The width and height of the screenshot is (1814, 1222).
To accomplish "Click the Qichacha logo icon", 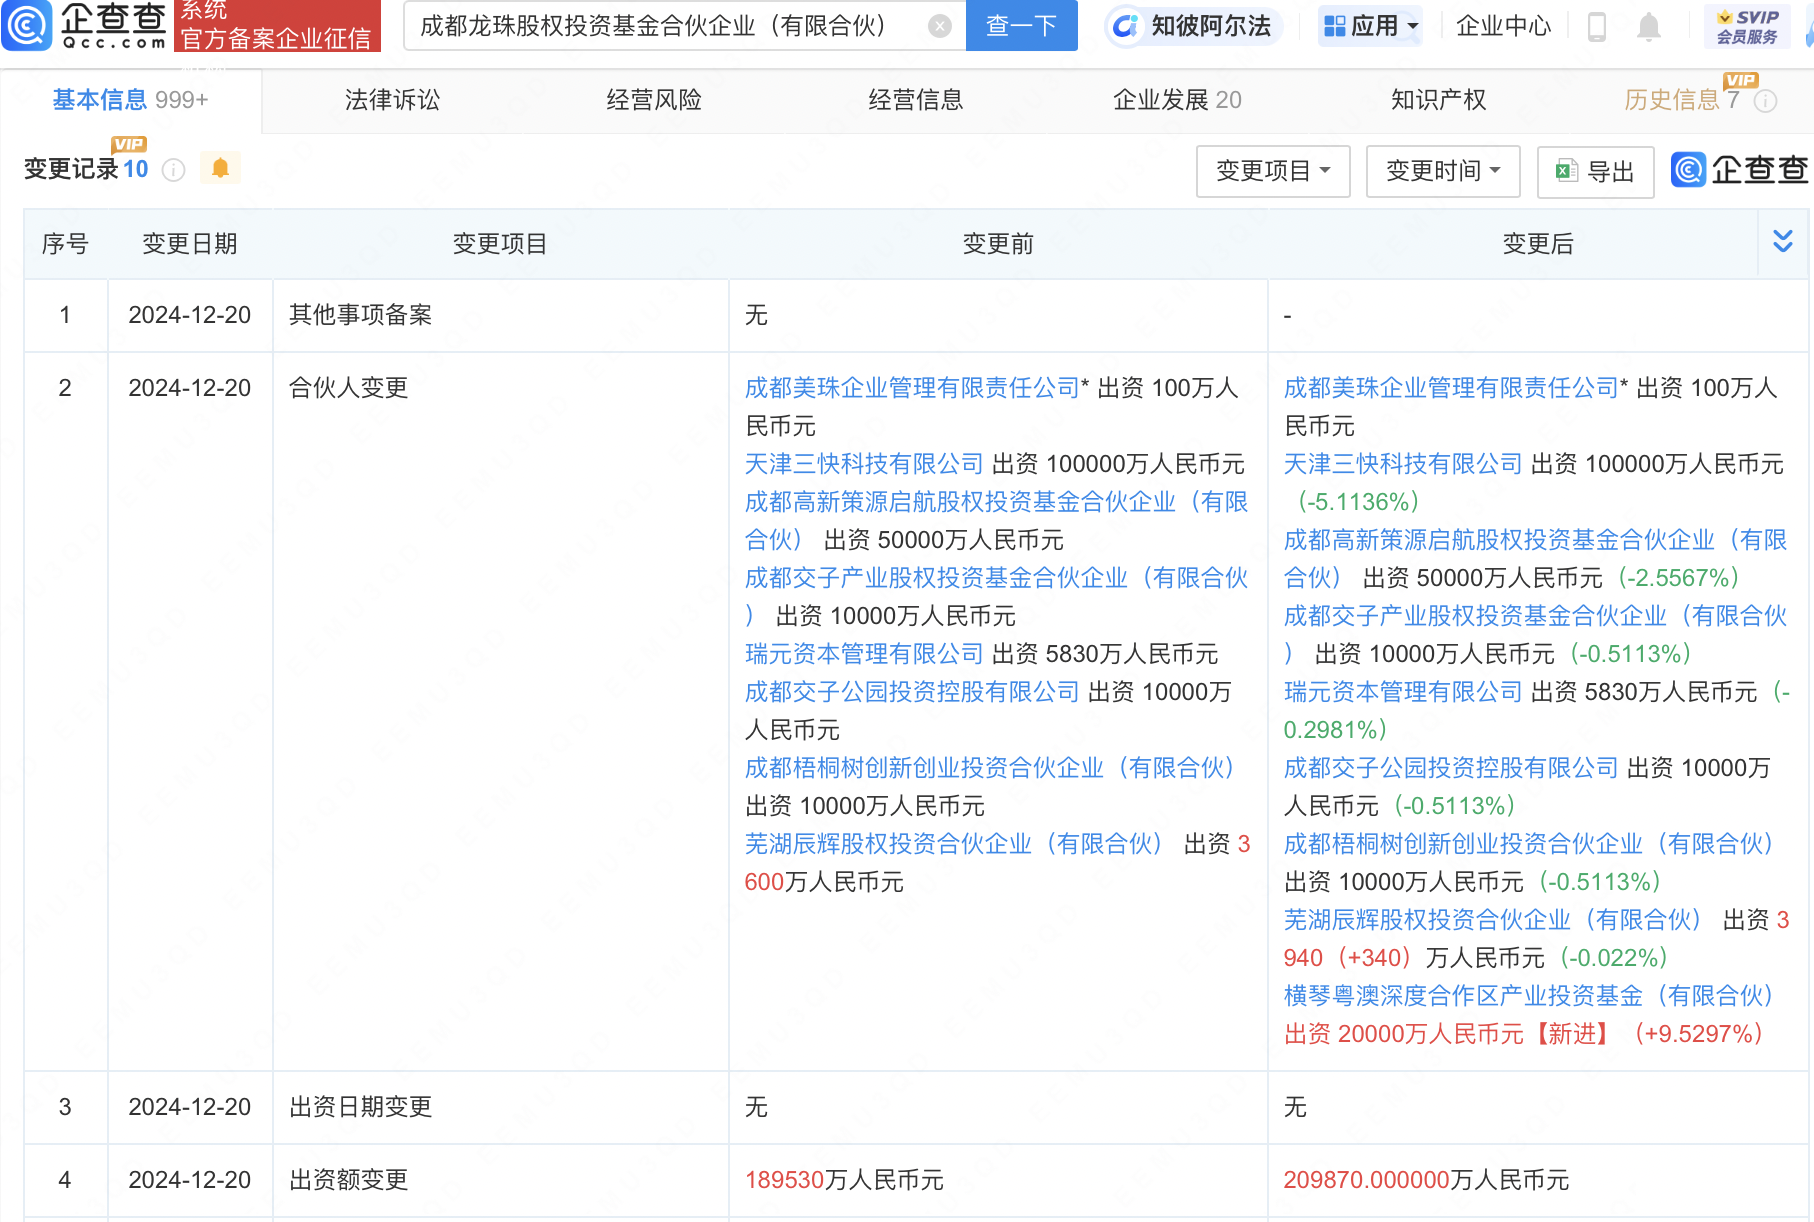I will (x=26, y=25).
